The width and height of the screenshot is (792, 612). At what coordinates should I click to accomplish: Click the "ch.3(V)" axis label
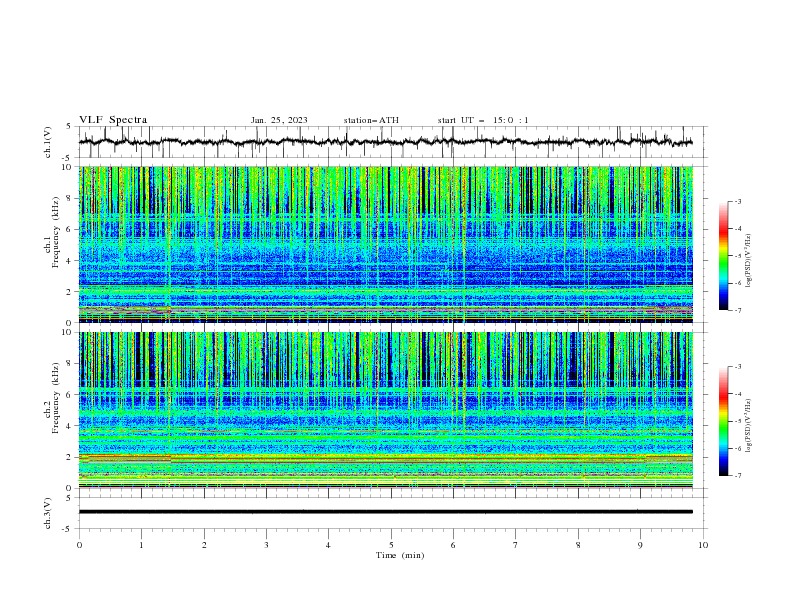pyautogui.click(x=48, y=513)
